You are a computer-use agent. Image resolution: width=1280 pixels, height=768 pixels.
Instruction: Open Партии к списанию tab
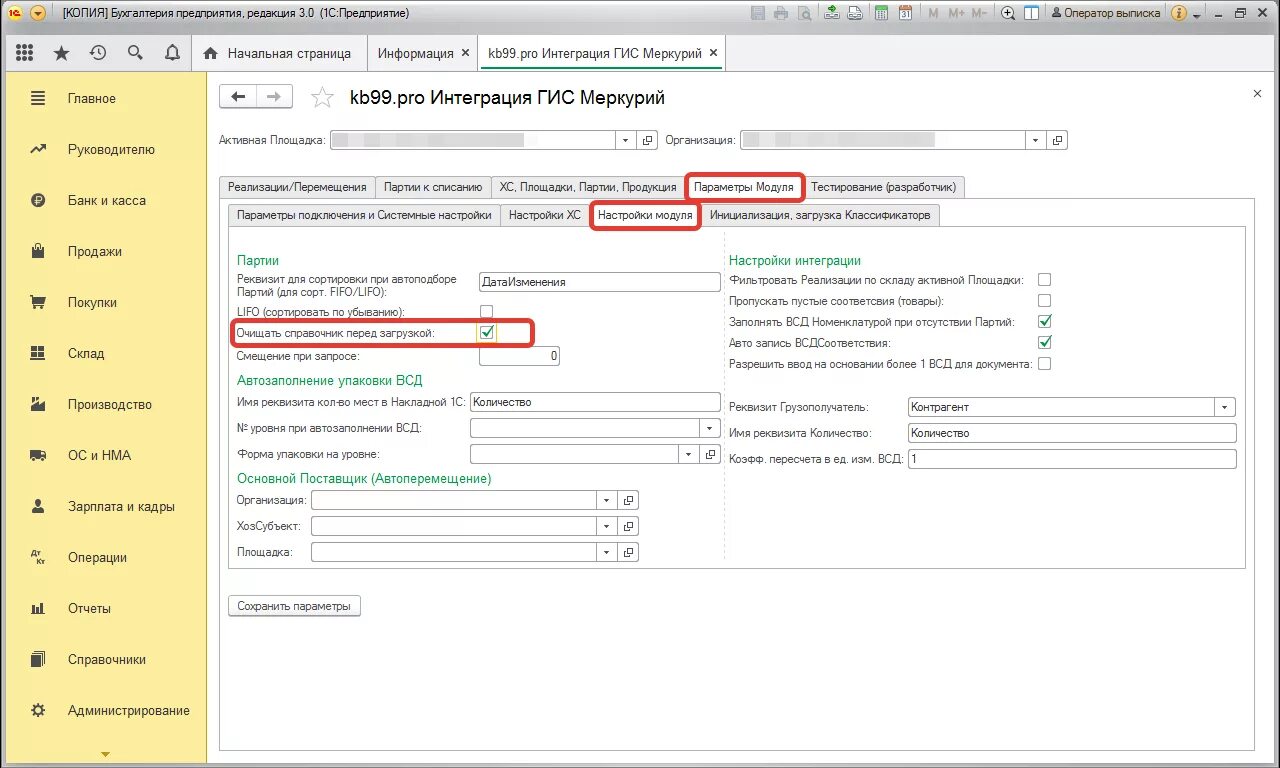click(x=433, y=187)
